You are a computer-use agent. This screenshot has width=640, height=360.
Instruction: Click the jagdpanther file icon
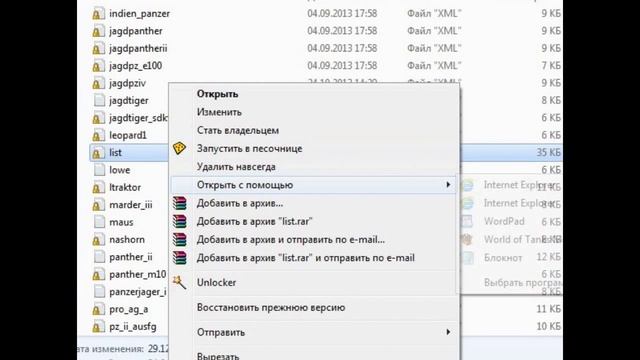[x=98, y=31]
